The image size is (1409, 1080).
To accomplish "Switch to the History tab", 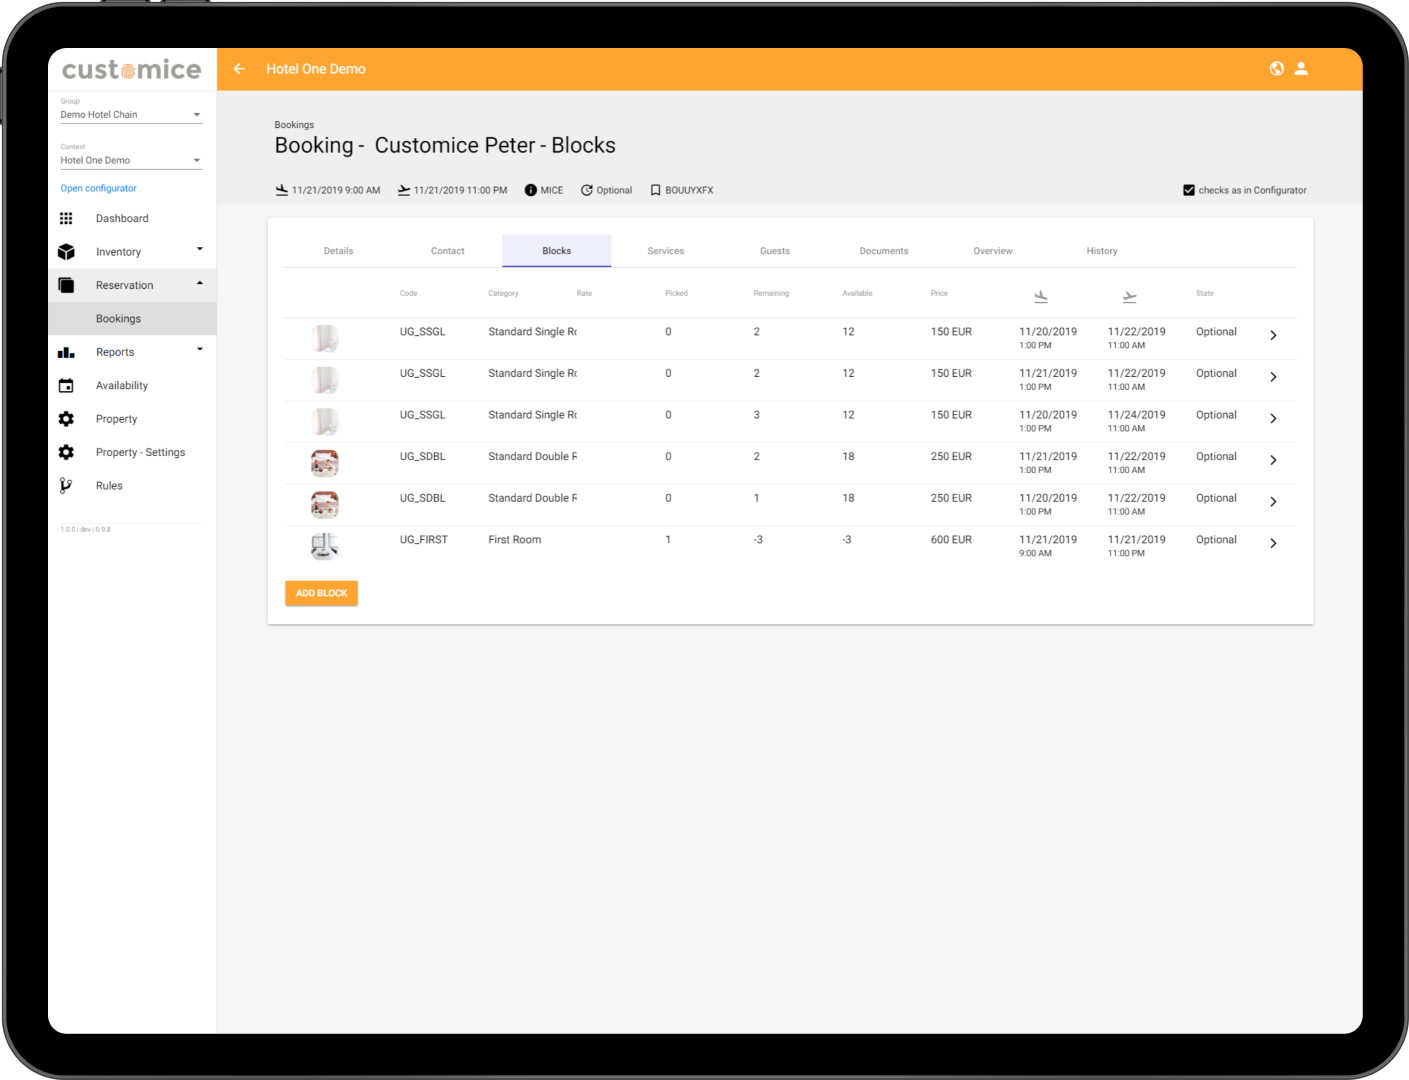I will tap(1101, 251).
